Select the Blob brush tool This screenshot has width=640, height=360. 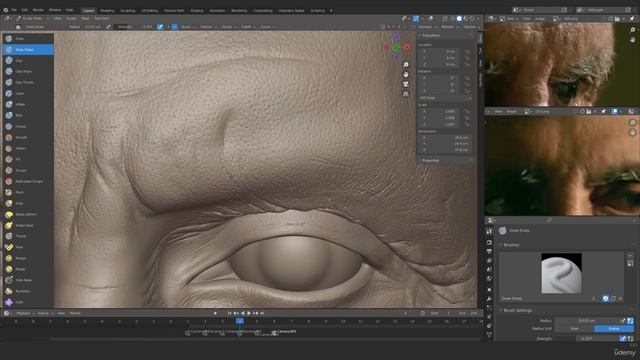[x=28, y=116]
